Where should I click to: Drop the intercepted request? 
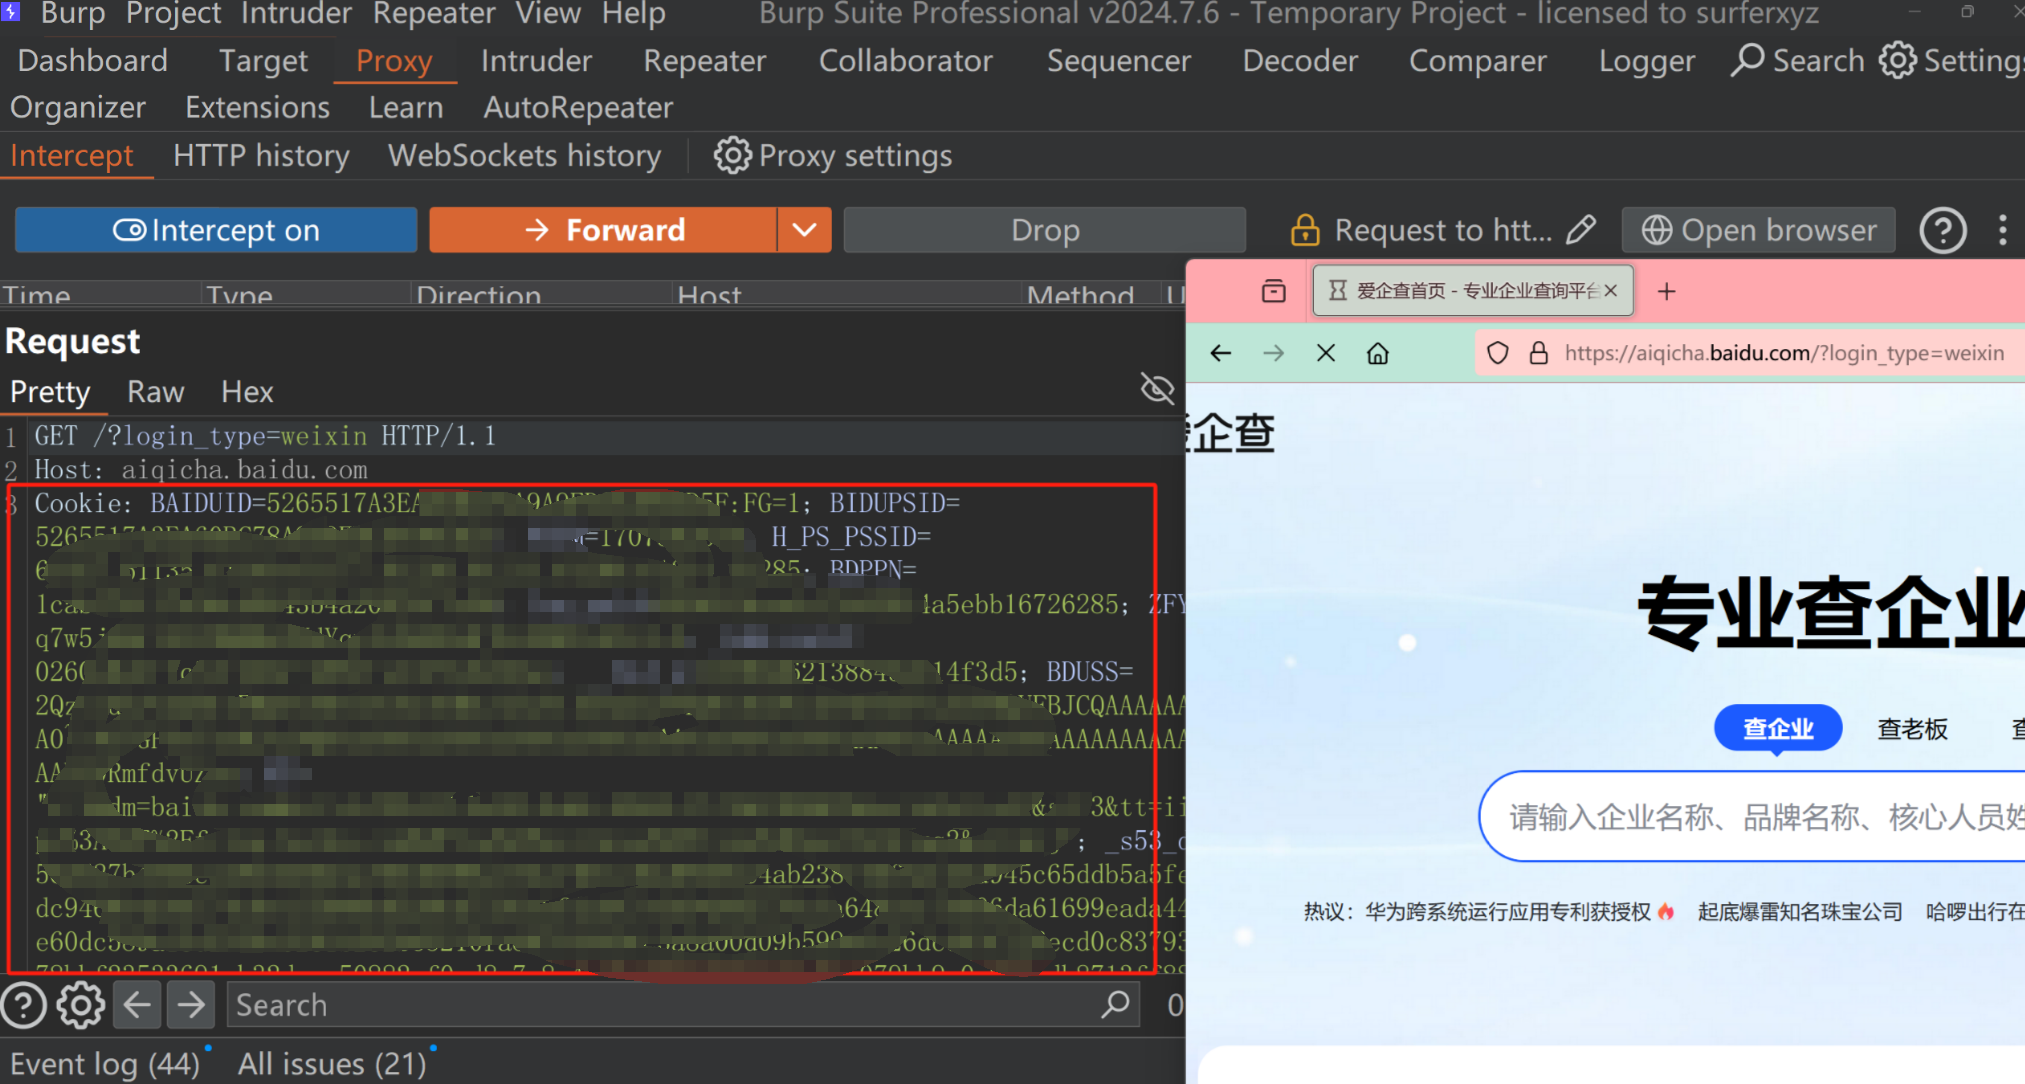click(1045, 230)
